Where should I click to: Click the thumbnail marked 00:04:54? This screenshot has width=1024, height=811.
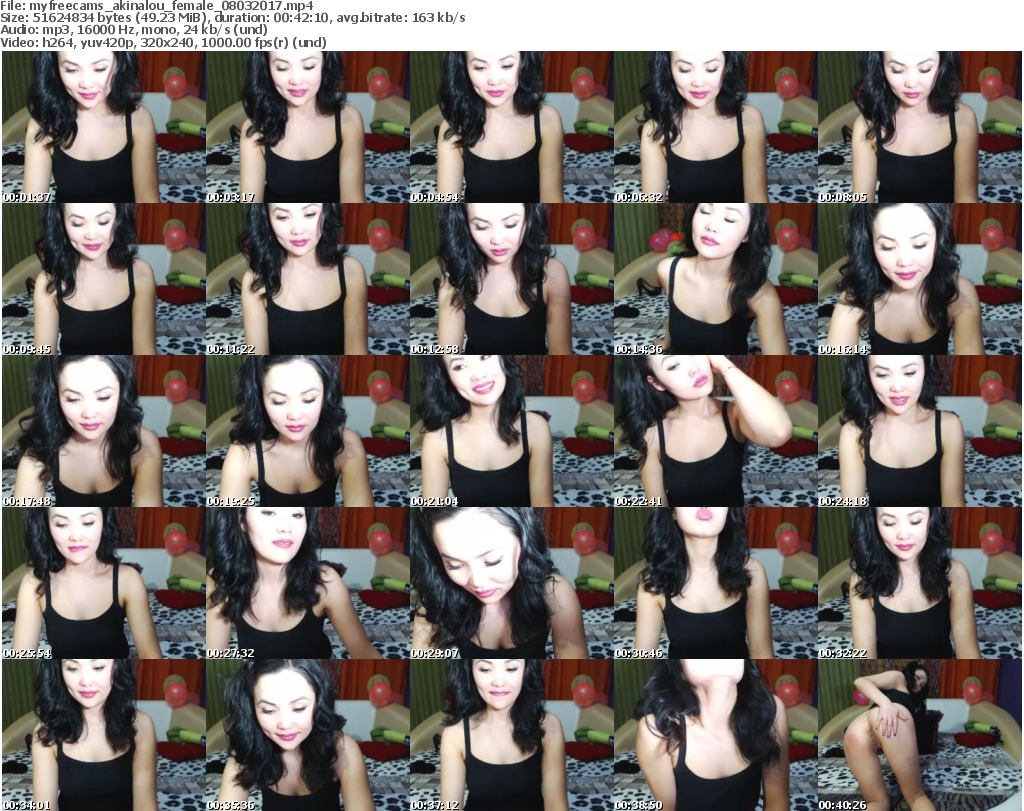(511, 127)
